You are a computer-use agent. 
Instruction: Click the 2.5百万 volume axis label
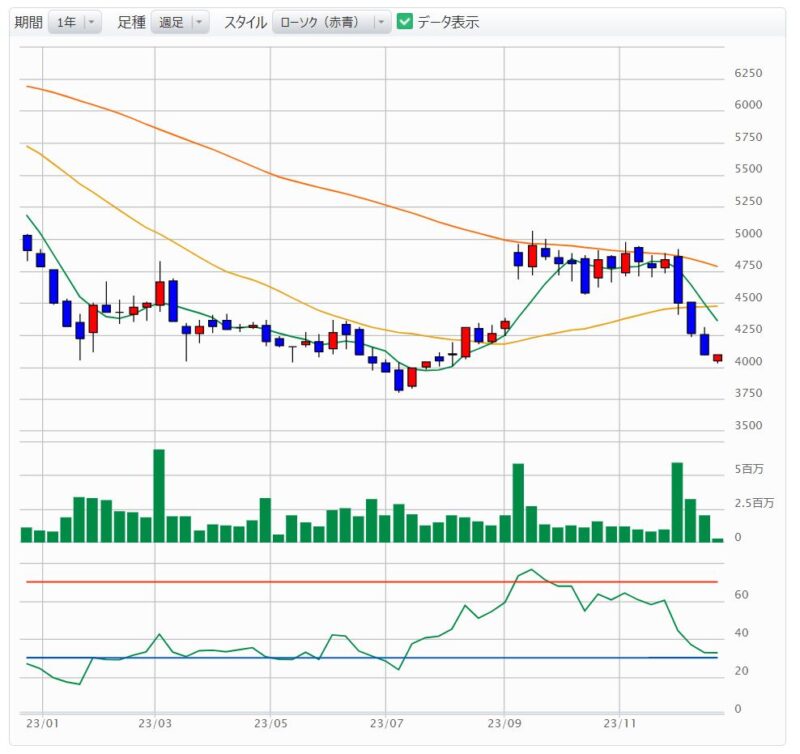[754, 503]
